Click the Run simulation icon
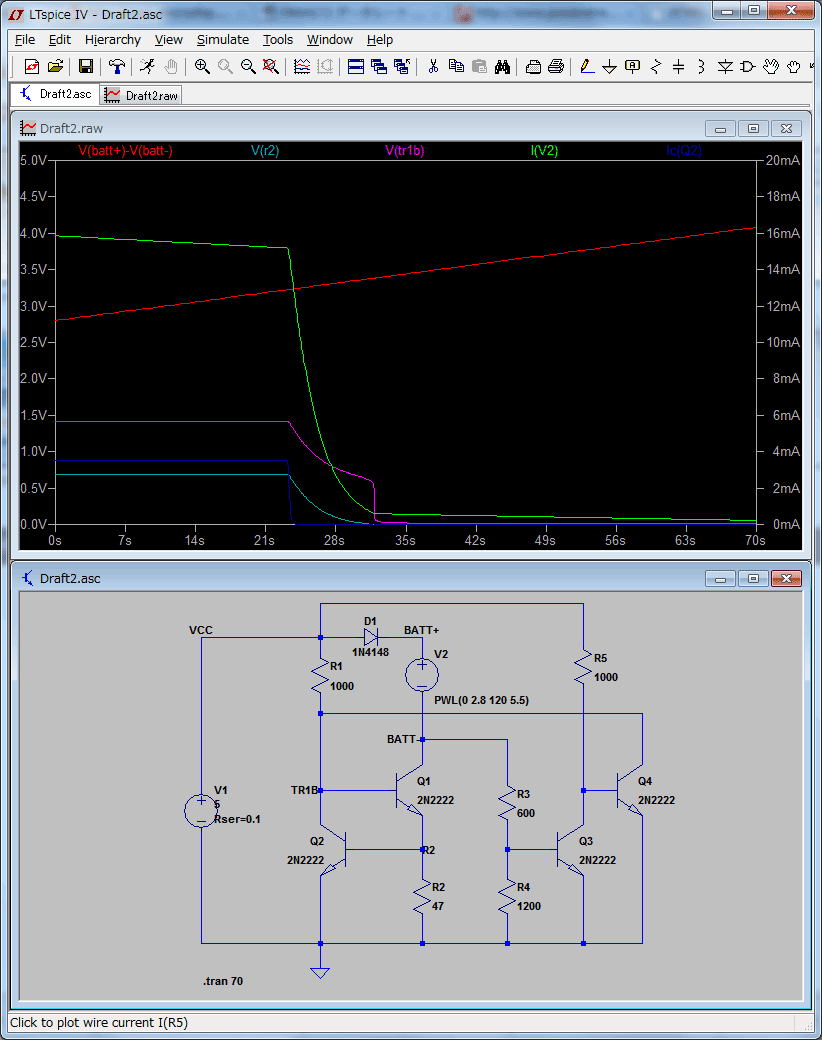 click(147, 66)
